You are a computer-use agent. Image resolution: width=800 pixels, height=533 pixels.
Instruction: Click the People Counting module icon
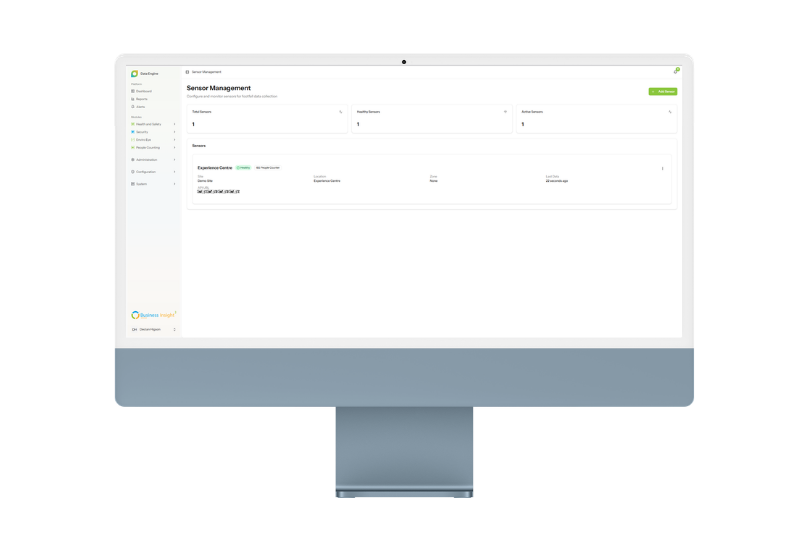coord(133,147)
